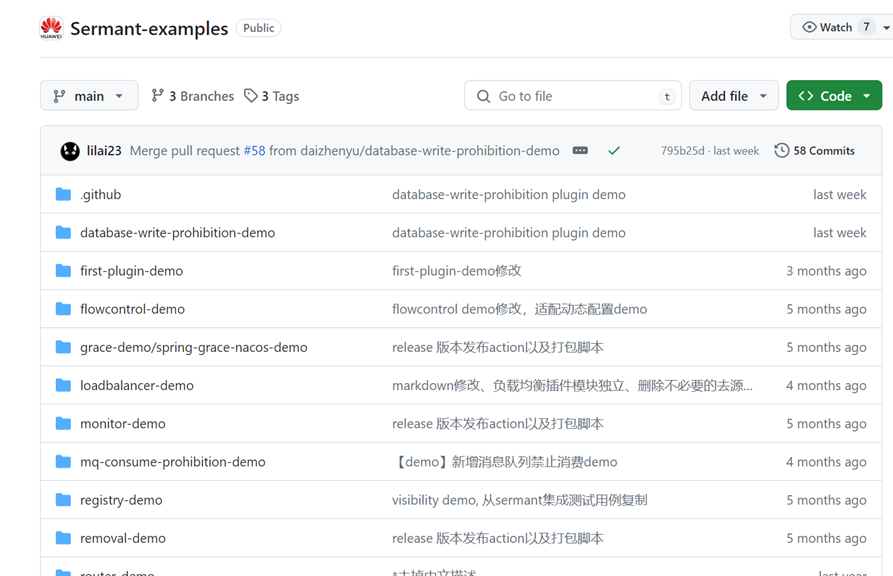Expand the commit message with the ellipsis
Image resolution: width=893 pixels, height=576 pixels.
point(579,150)
